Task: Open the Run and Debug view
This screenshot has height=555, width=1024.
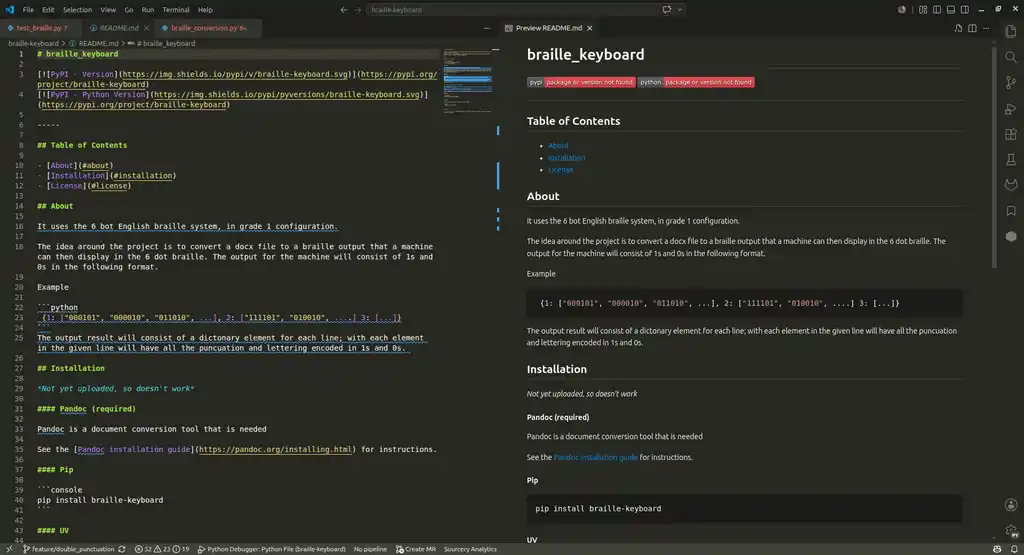Action: [x=1011, y=108]
